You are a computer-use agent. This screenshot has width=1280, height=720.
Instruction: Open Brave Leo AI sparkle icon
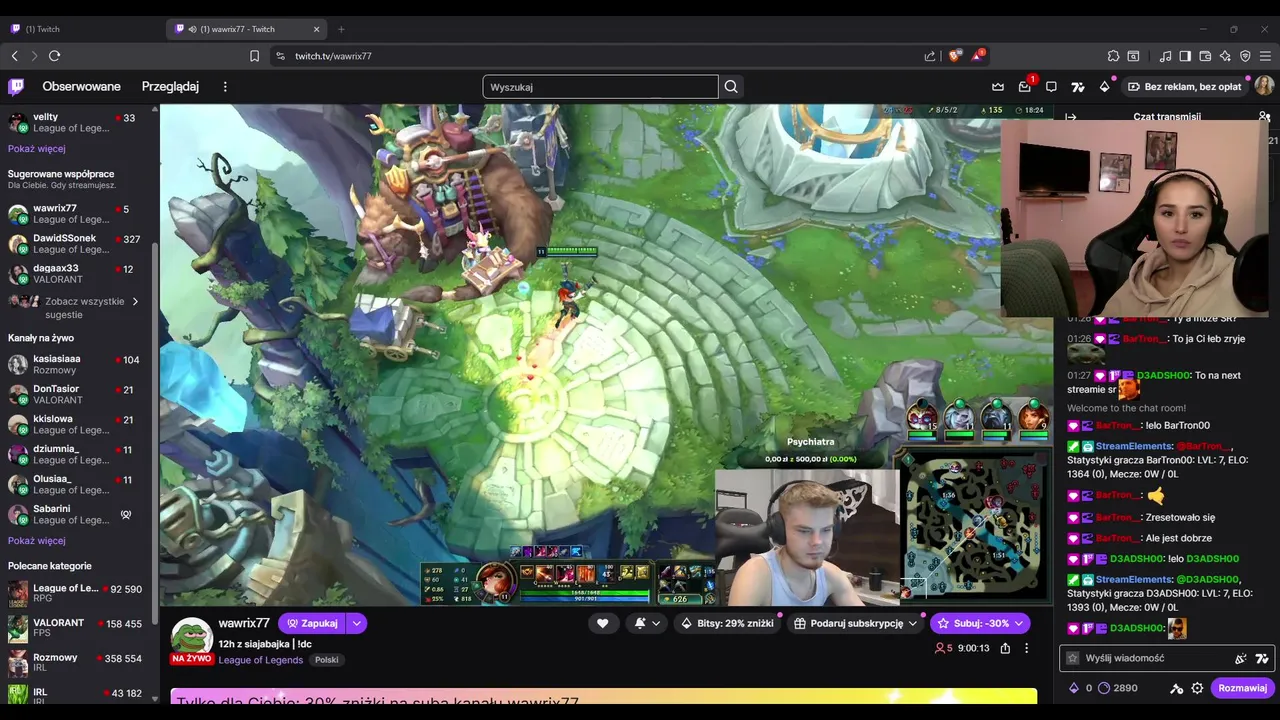[1225, 56]
